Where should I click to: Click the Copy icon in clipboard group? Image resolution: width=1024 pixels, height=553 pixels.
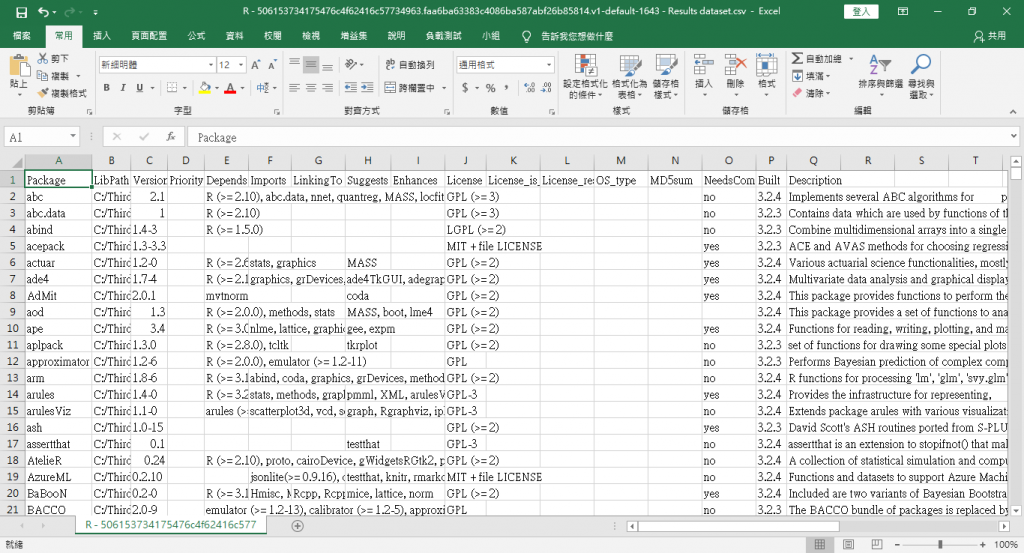[x=43, y=76]
